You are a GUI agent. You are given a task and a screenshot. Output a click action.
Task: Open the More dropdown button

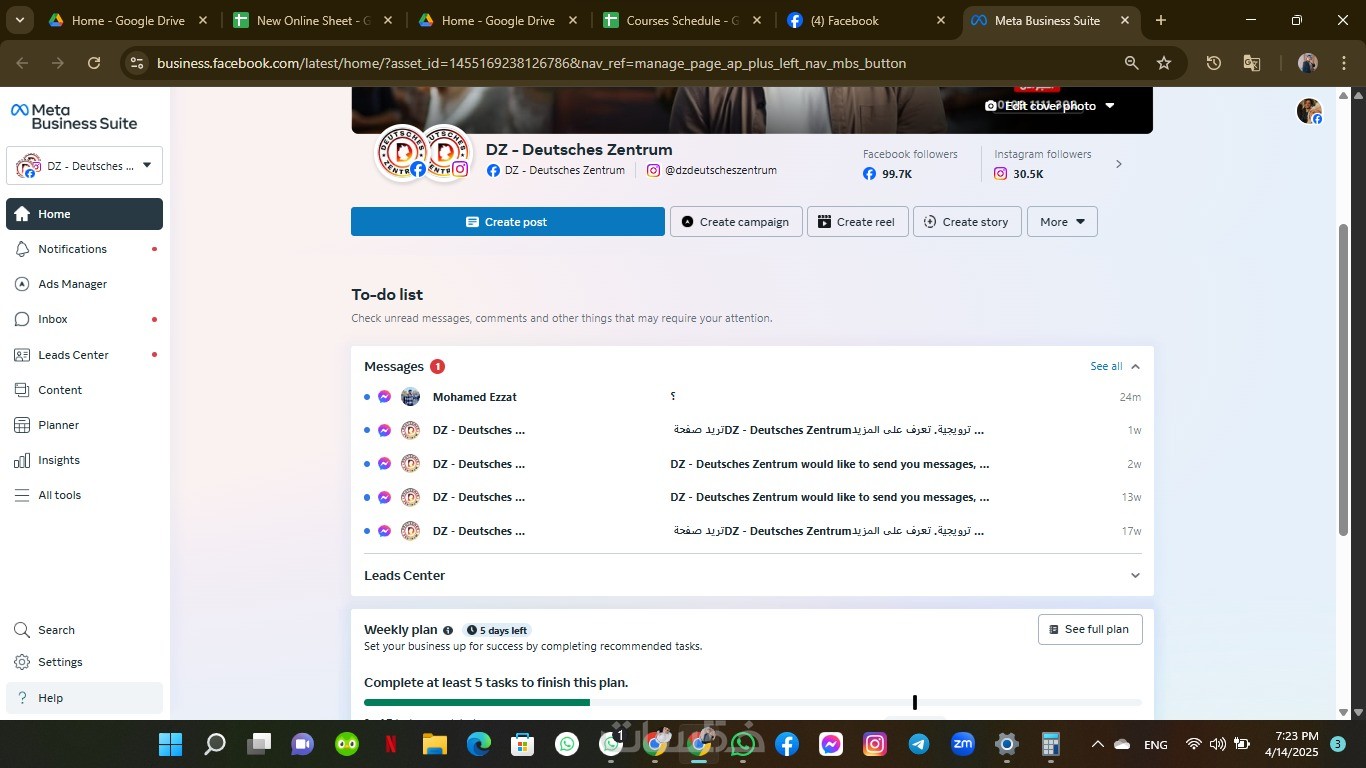tap(1062, 222)
